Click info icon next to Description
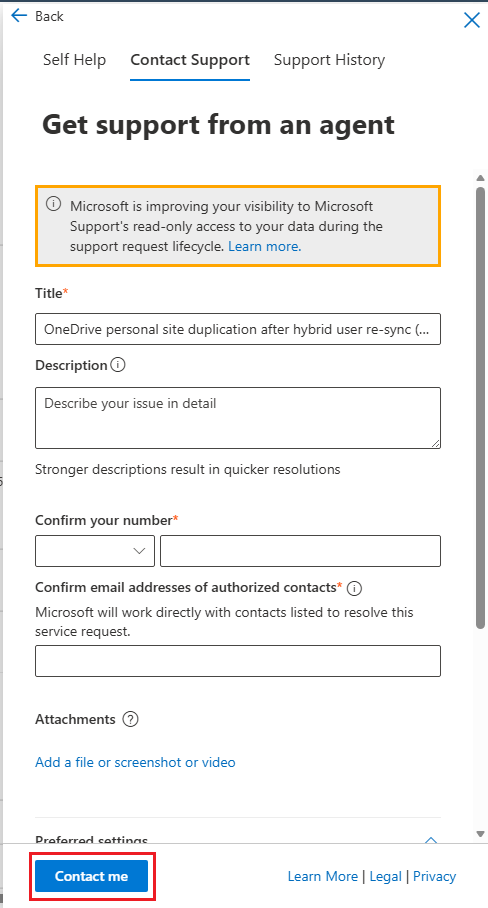Screen dimensions: 488x908 [x=118, y=365]
